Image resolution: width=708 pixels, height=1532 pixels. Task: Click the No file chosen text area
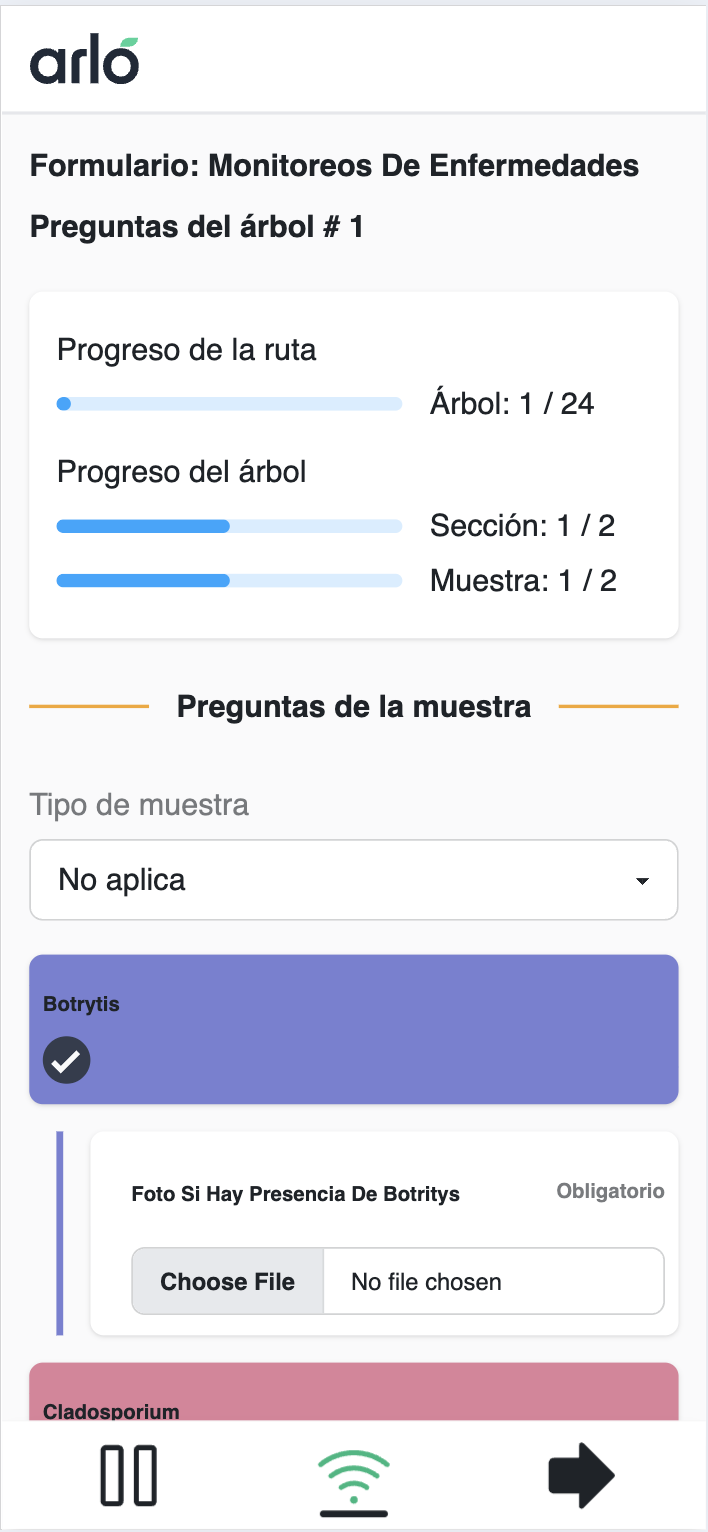tap(493, 1281)
